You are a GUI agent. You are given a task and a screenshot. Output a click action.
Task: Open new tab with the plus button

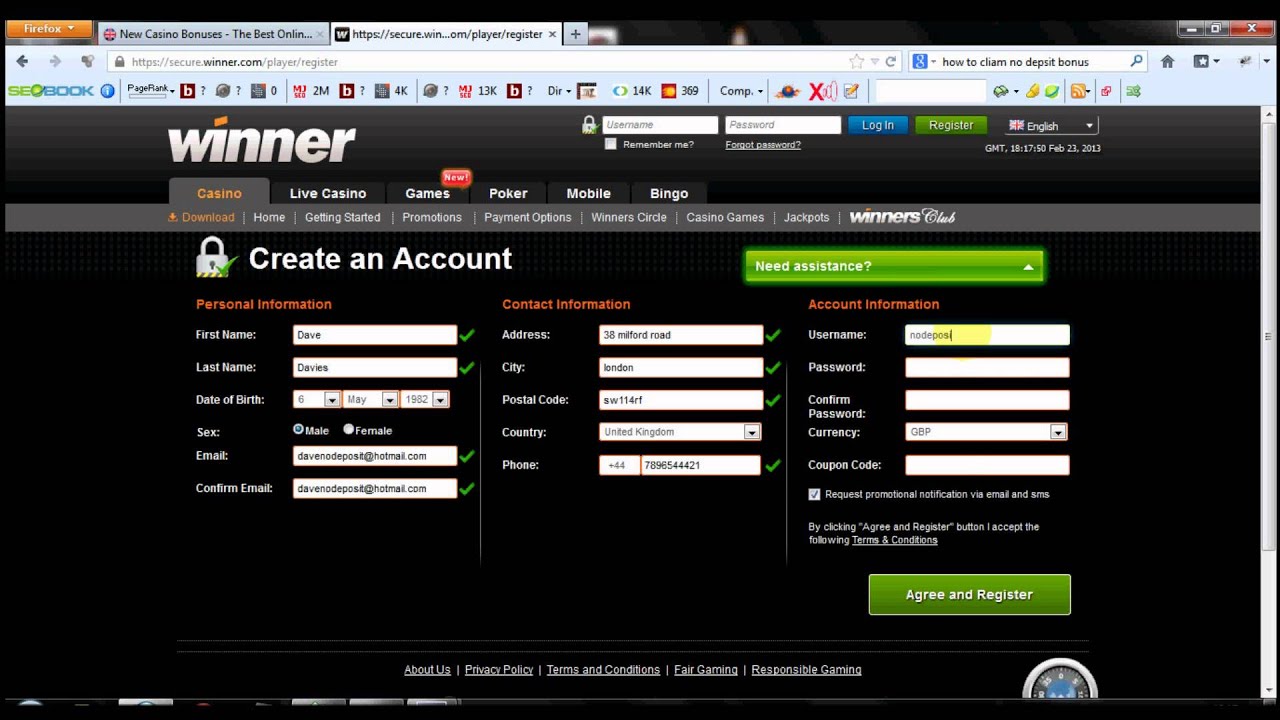575,34
